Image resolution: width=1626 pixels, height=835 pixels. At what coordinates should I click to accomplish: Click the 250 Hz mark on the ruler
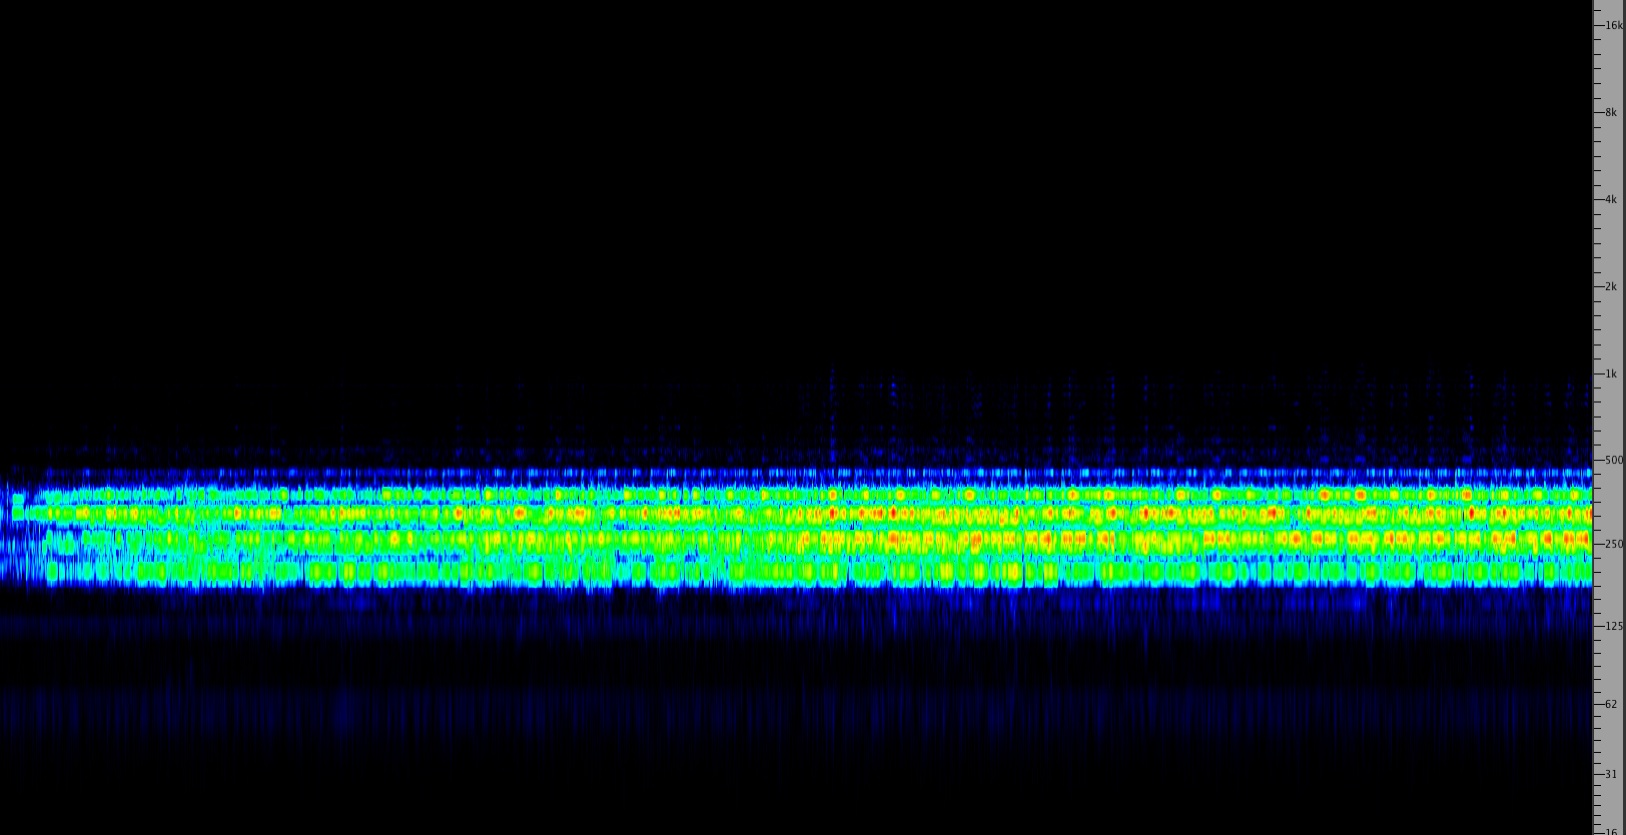[x=1613, y=544]
